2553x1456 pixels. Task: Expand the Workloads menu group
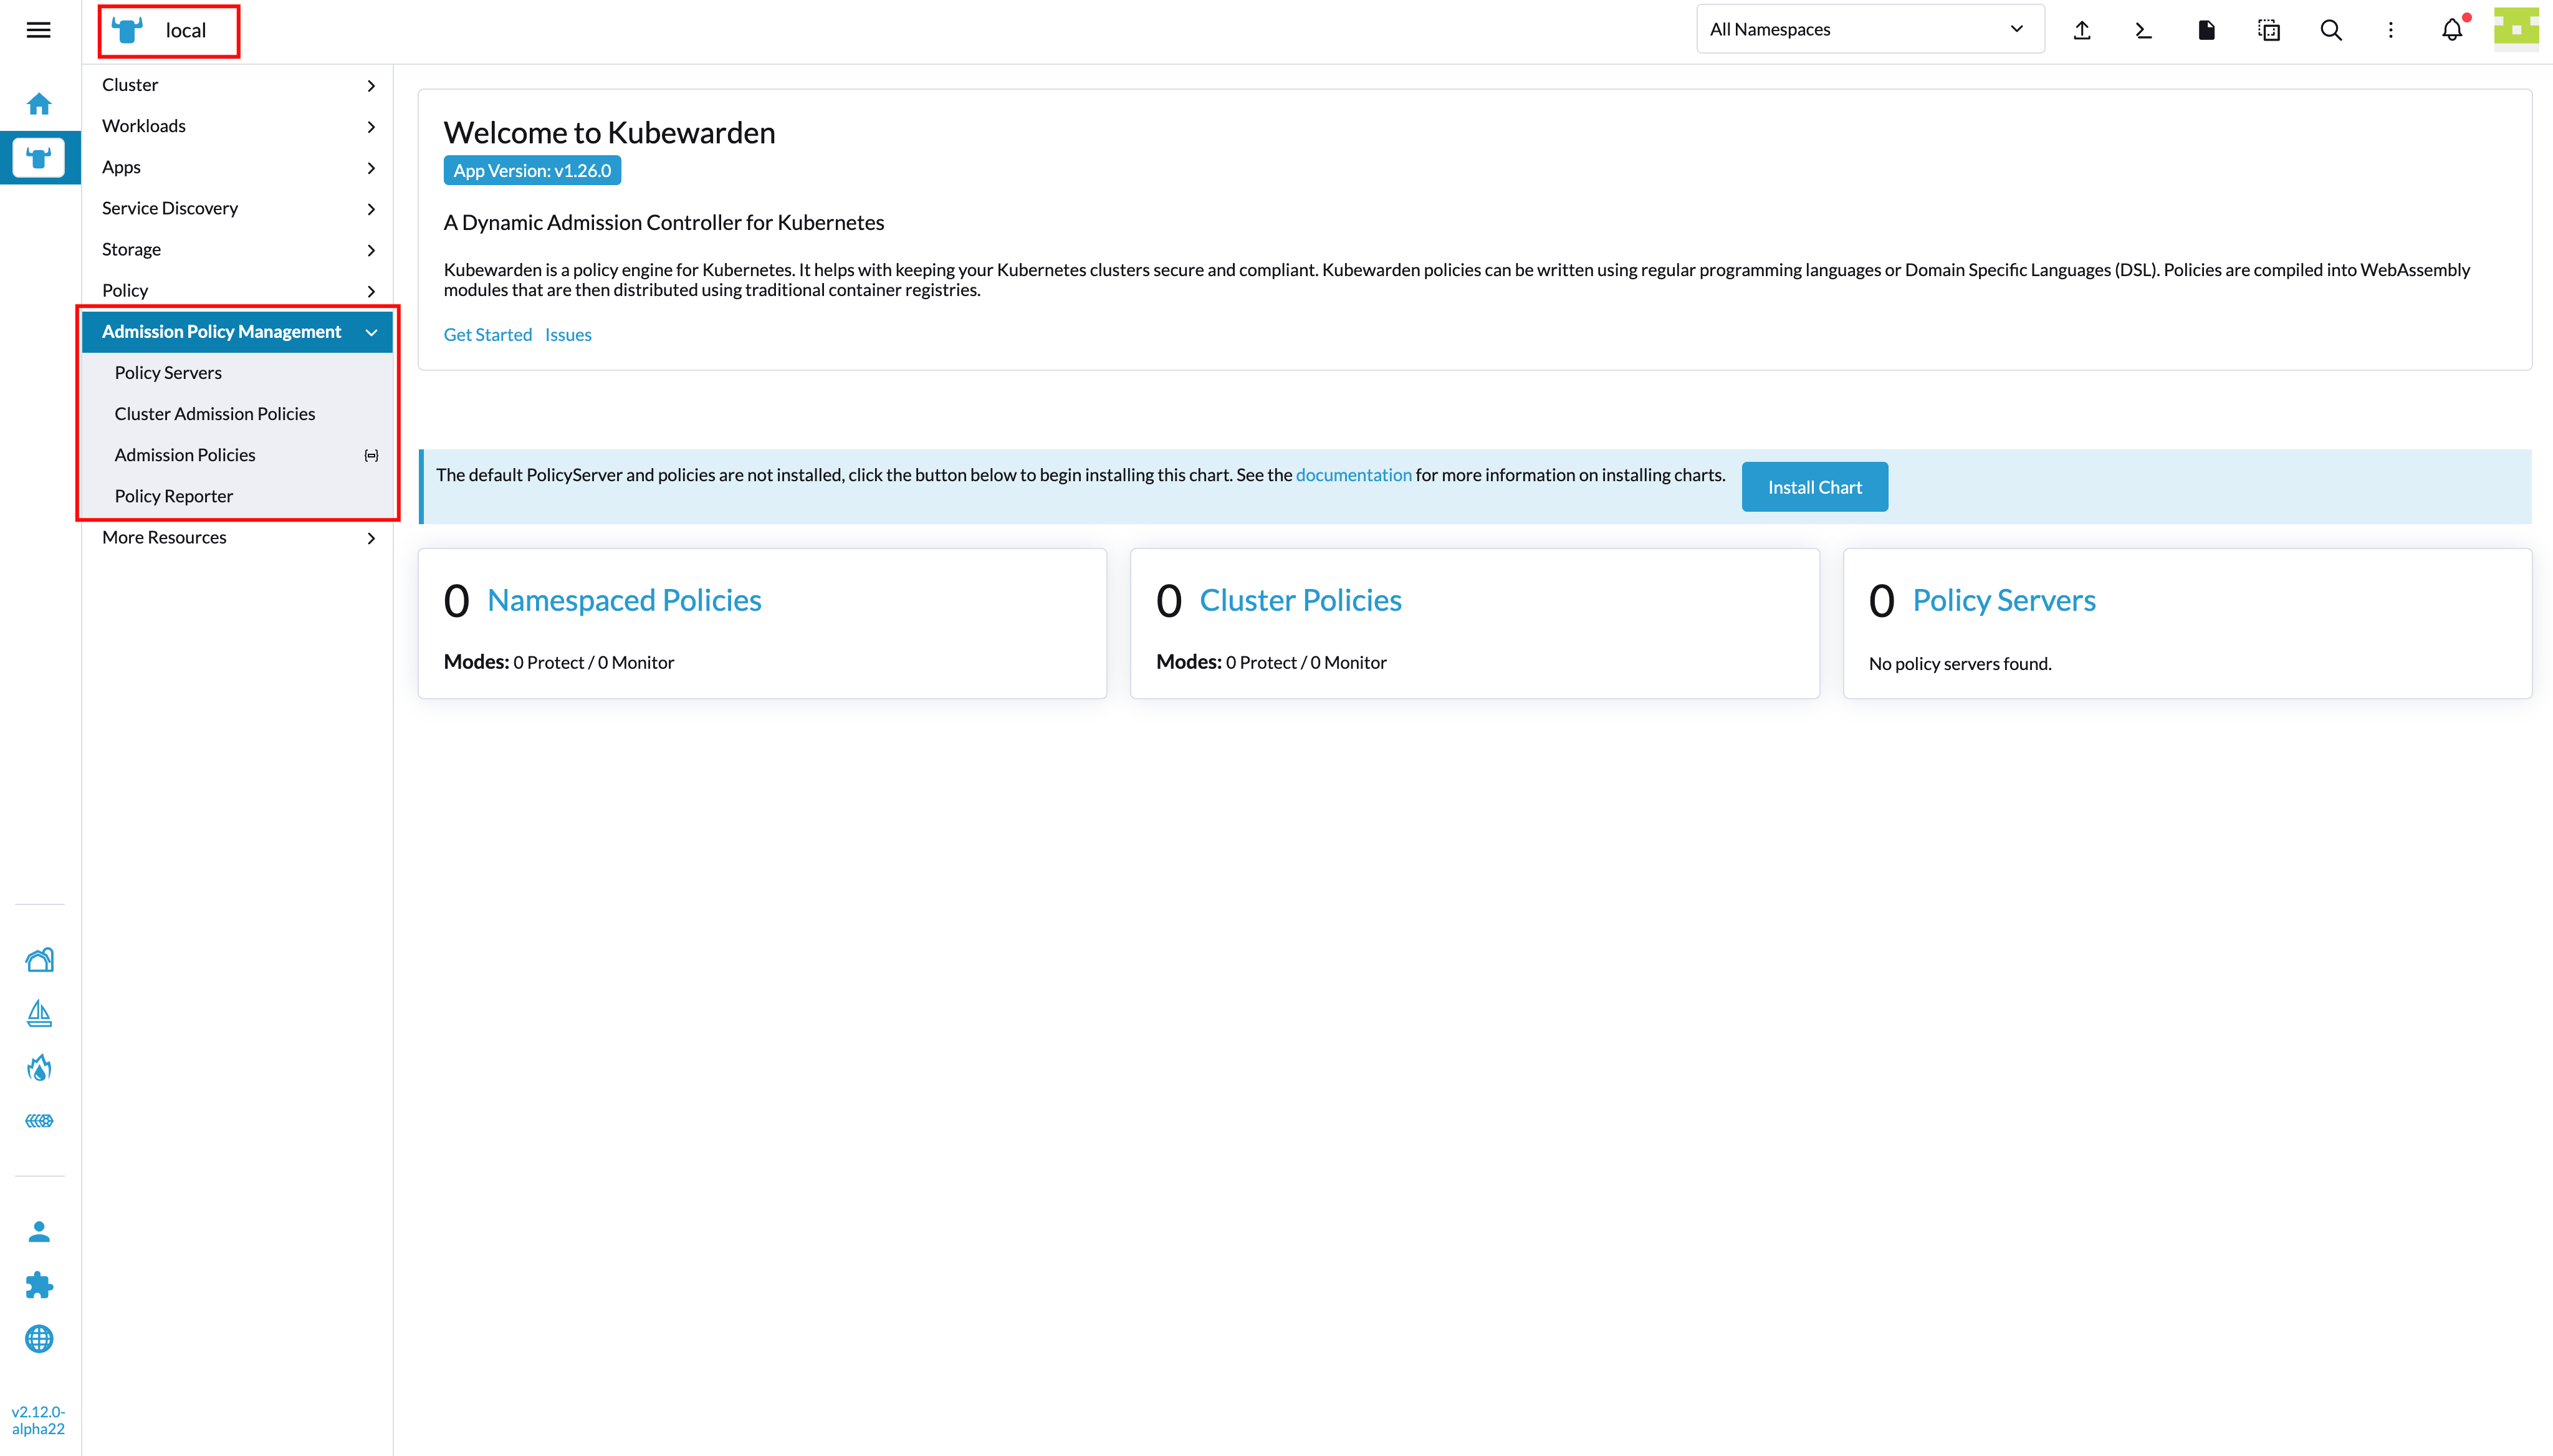coord(238,126)
